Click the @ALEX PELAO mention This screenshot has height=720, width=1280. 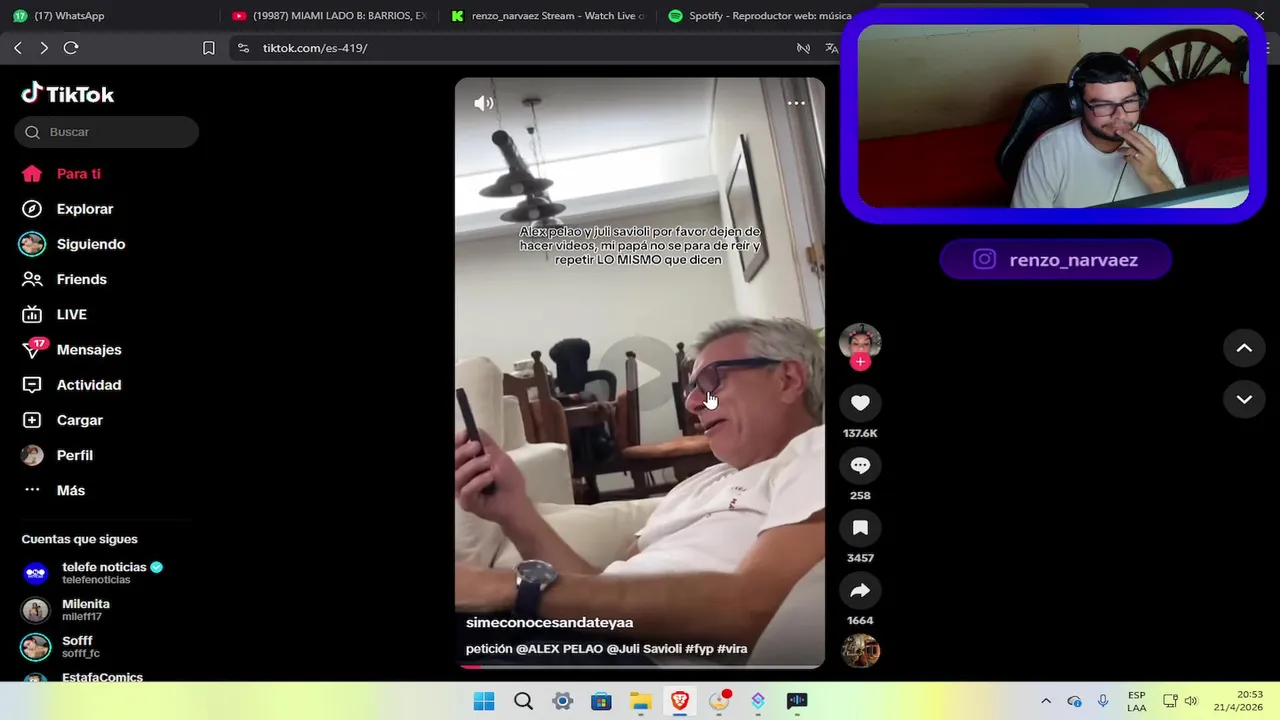(x=558, y=649)
